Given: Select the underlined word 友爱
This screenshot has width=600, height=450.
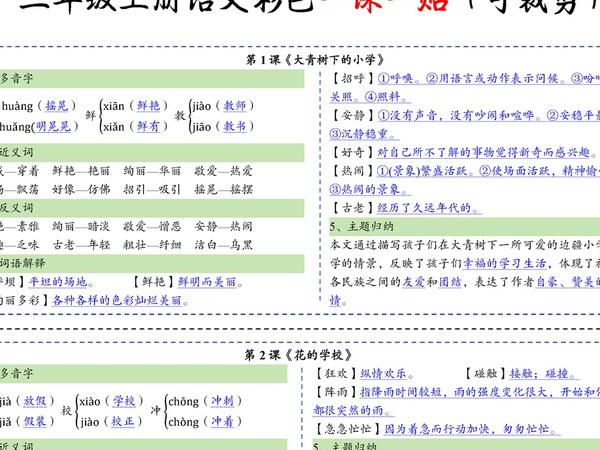Looking at the screenshot, I should [413, 282].
